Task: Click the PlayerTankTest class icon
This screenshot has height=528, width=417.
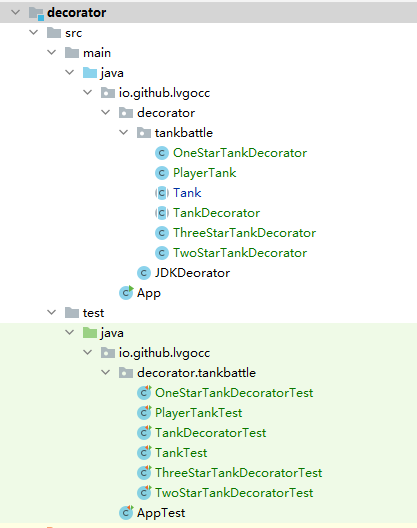Action: point(145,412)
